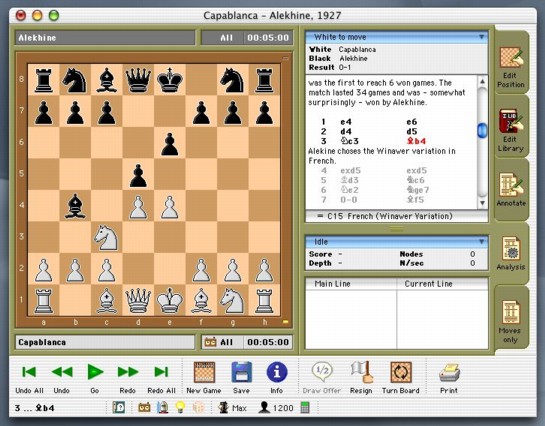Open game Info dialog
545x426 pixels.
(x=277, y=377)
